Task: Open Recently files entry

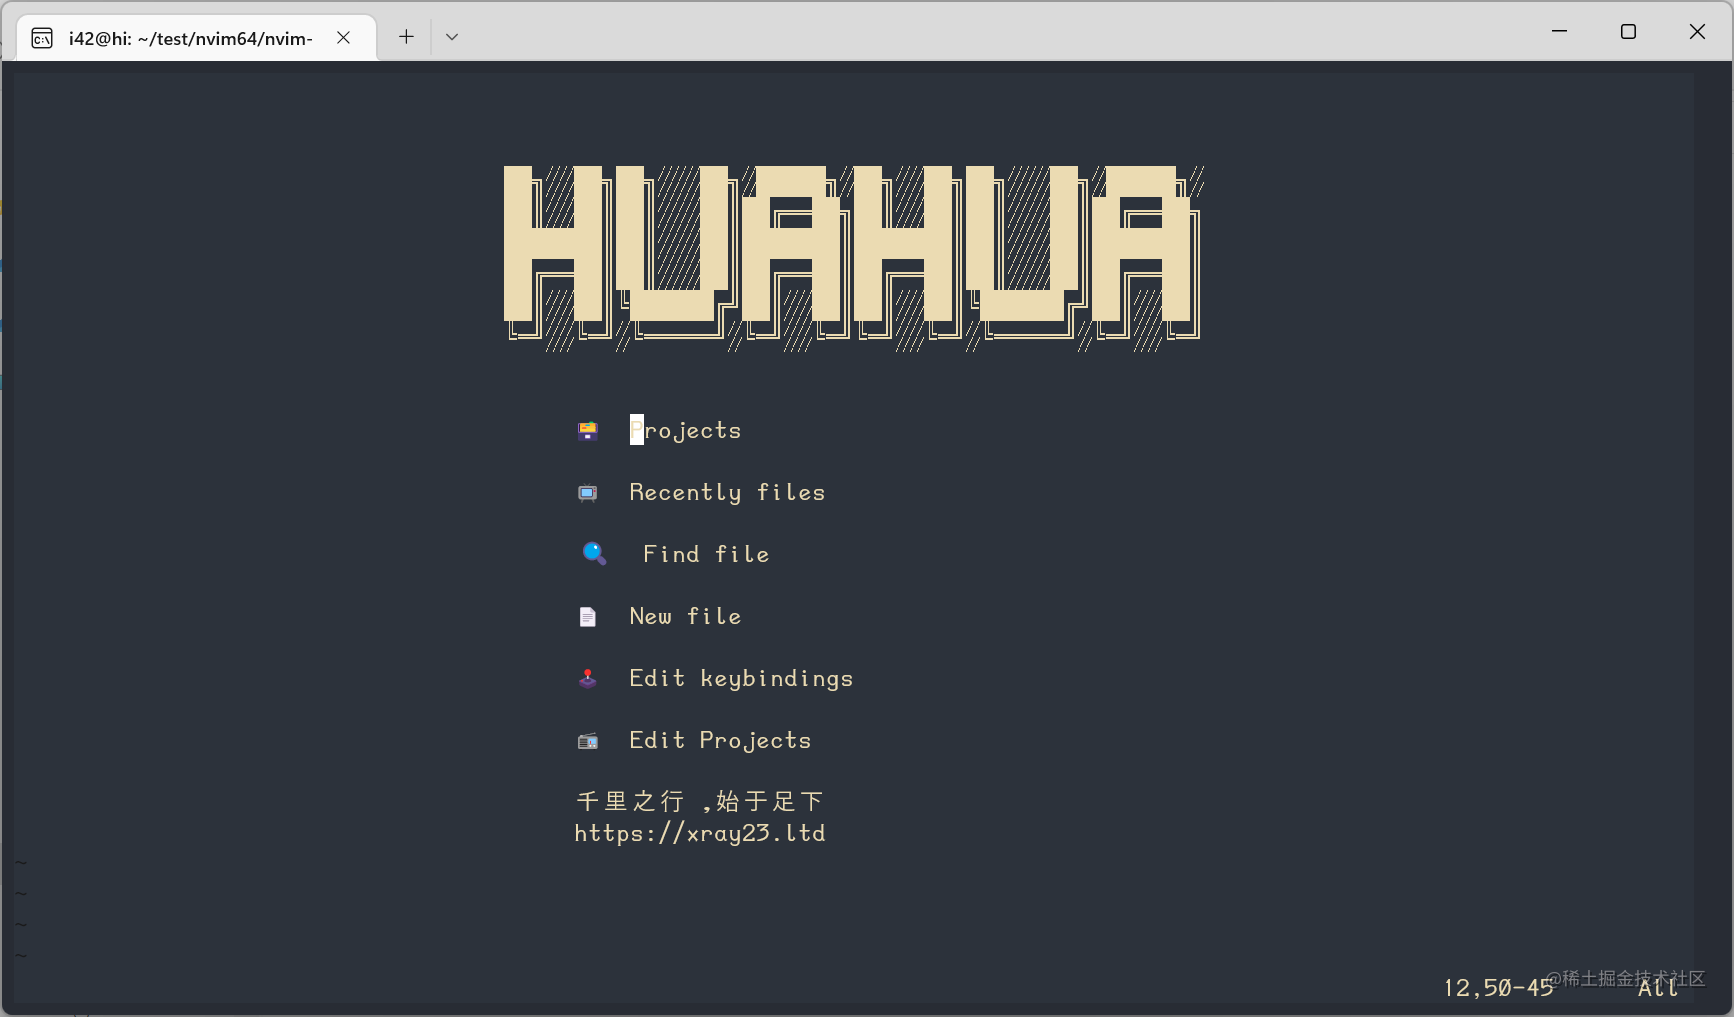Action: (727, 492)
